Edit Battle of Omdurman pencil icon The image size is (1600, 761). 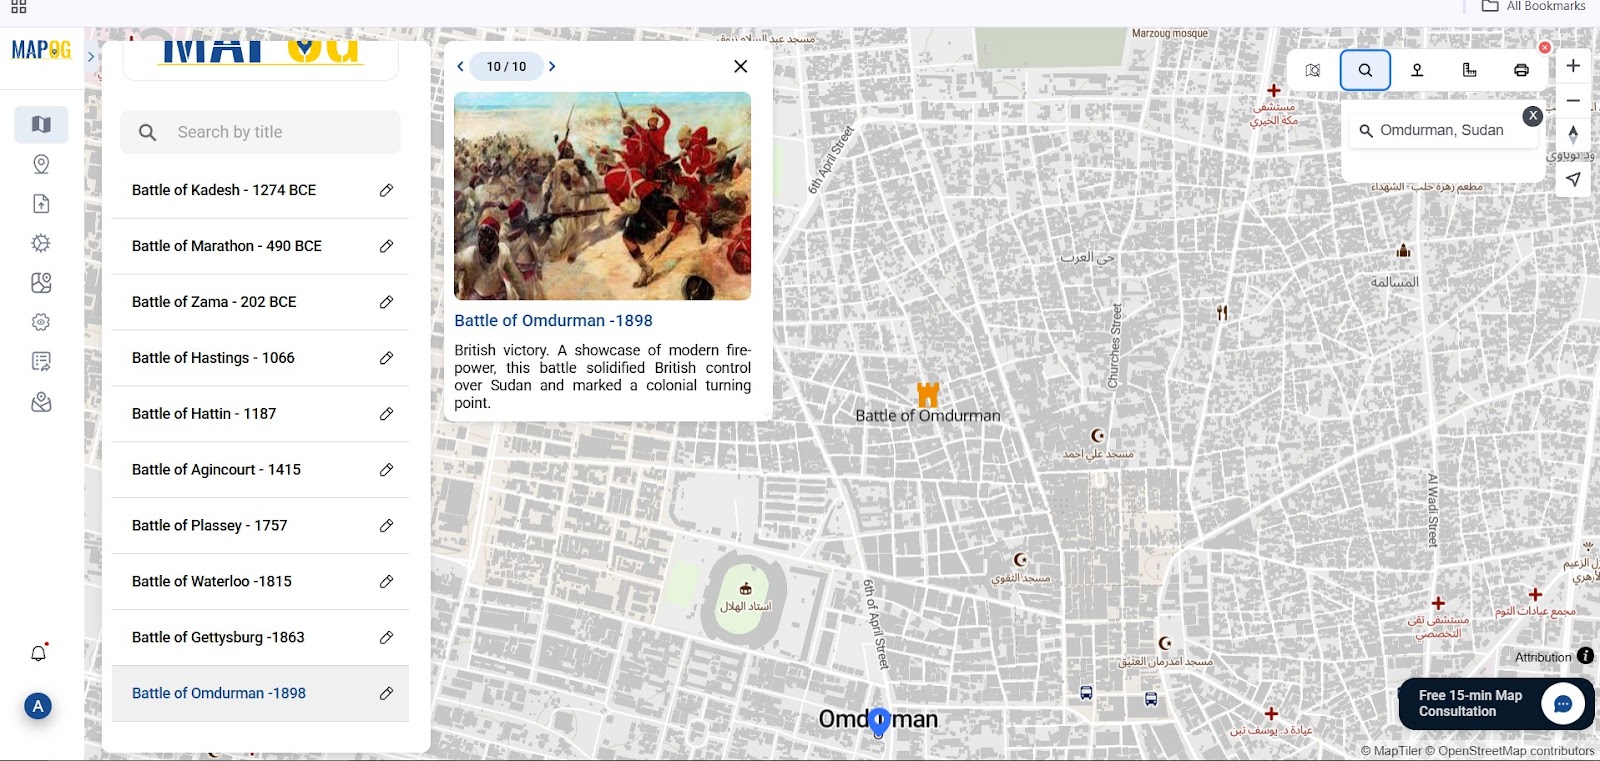click(x=386, y=694)
